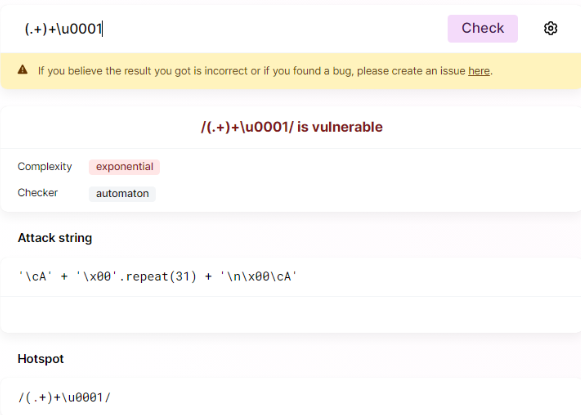Click the yellow bug report notice banner
The height and width of the screenshot is (415, 581).
point(290,71)
